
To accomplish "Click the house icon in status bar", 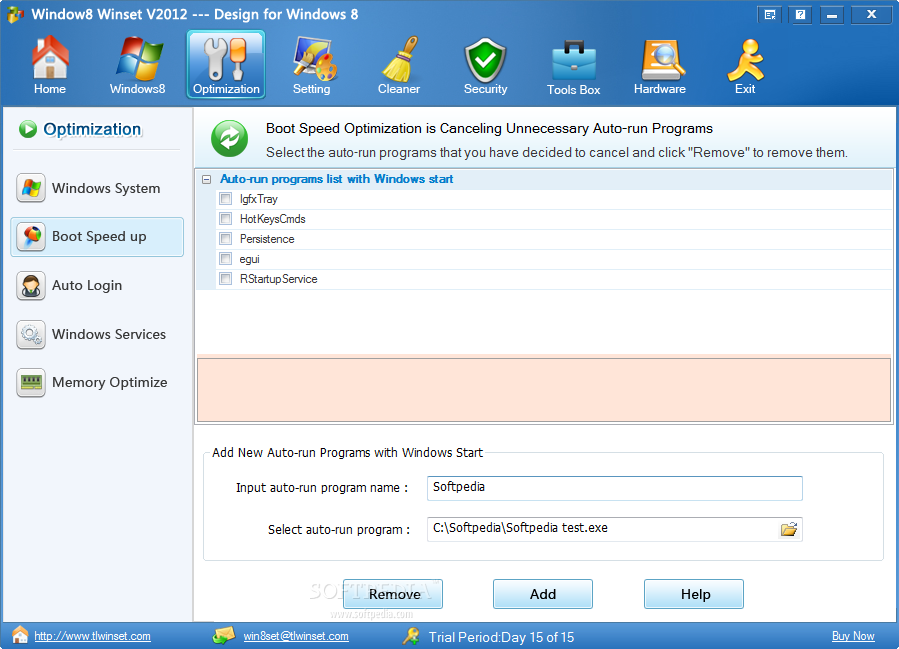I will (x=20, y=635).
